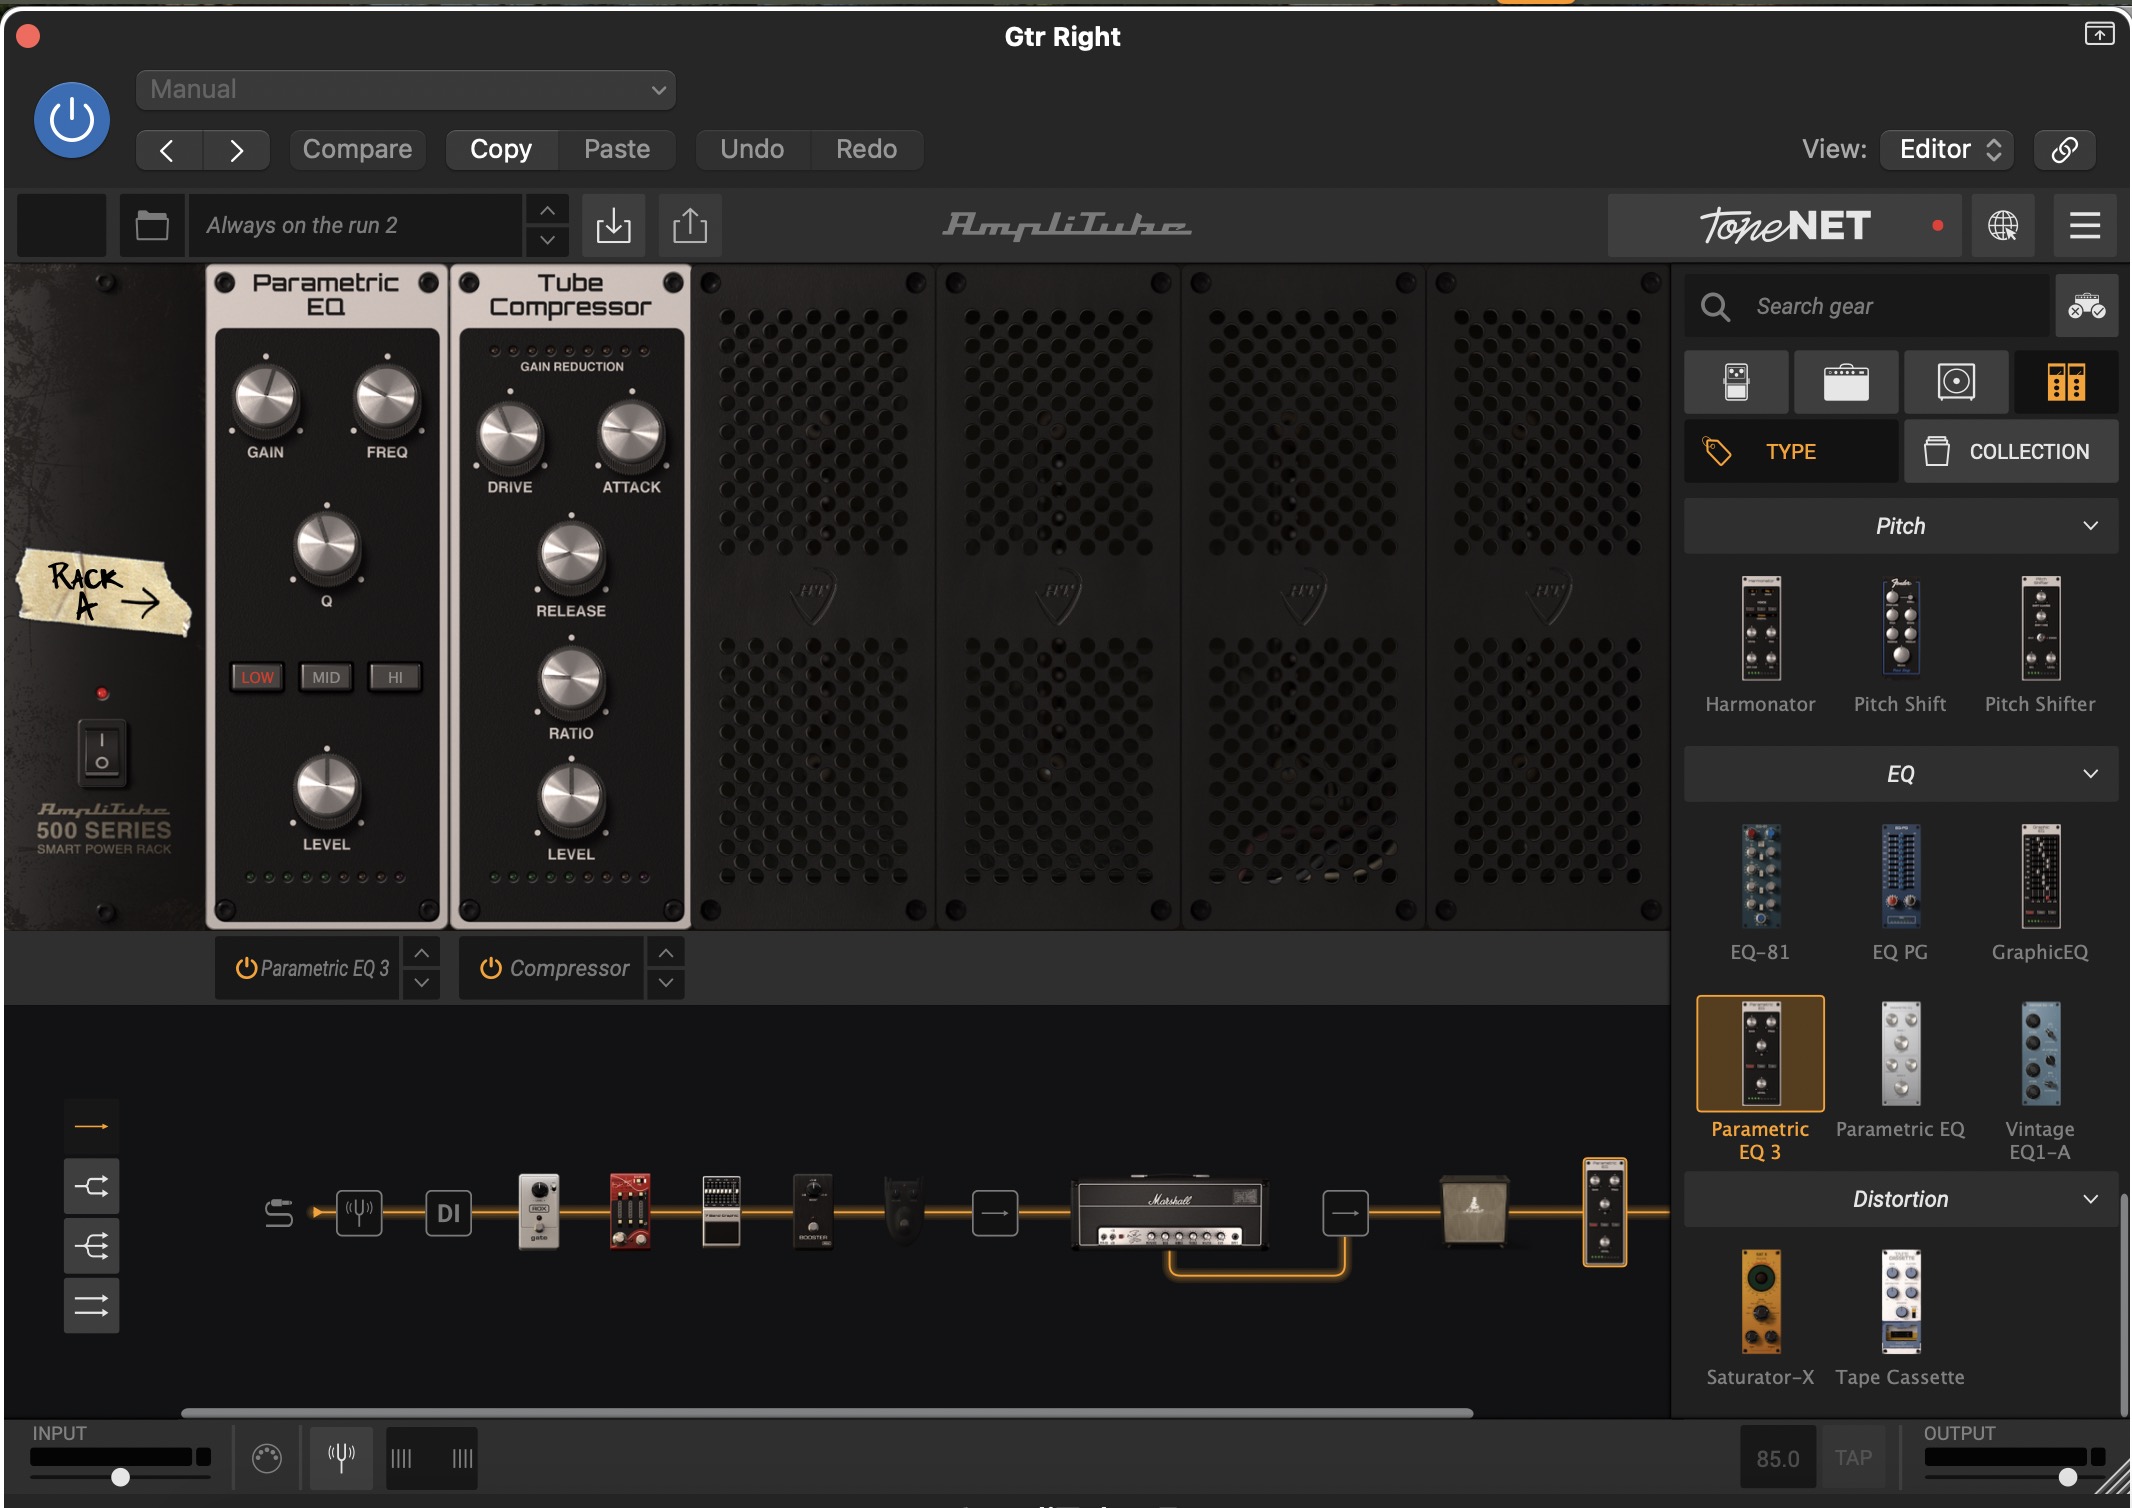Viewport: 2132px width, 1508px height.
Task: Click down chevron beside Compressor slot
Action: point(666,983)
